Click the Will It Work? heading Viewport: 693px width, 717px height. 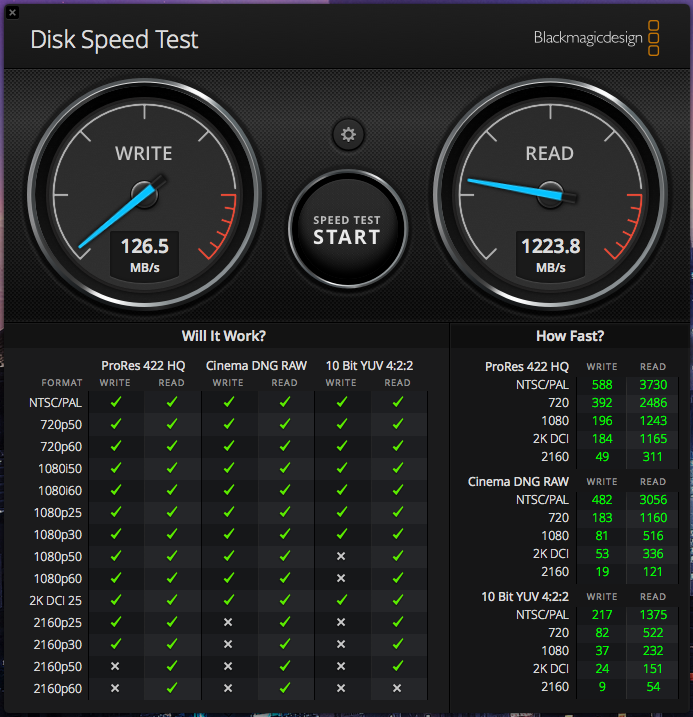(224, 336)
